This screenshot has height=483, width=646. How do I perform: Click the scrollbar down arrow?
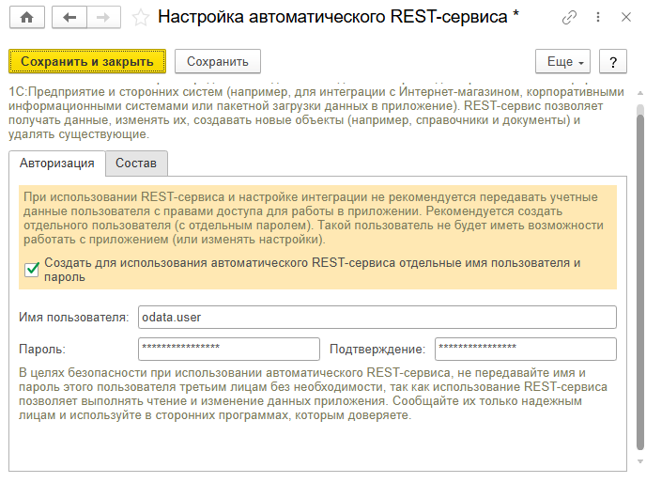point(640,461)
